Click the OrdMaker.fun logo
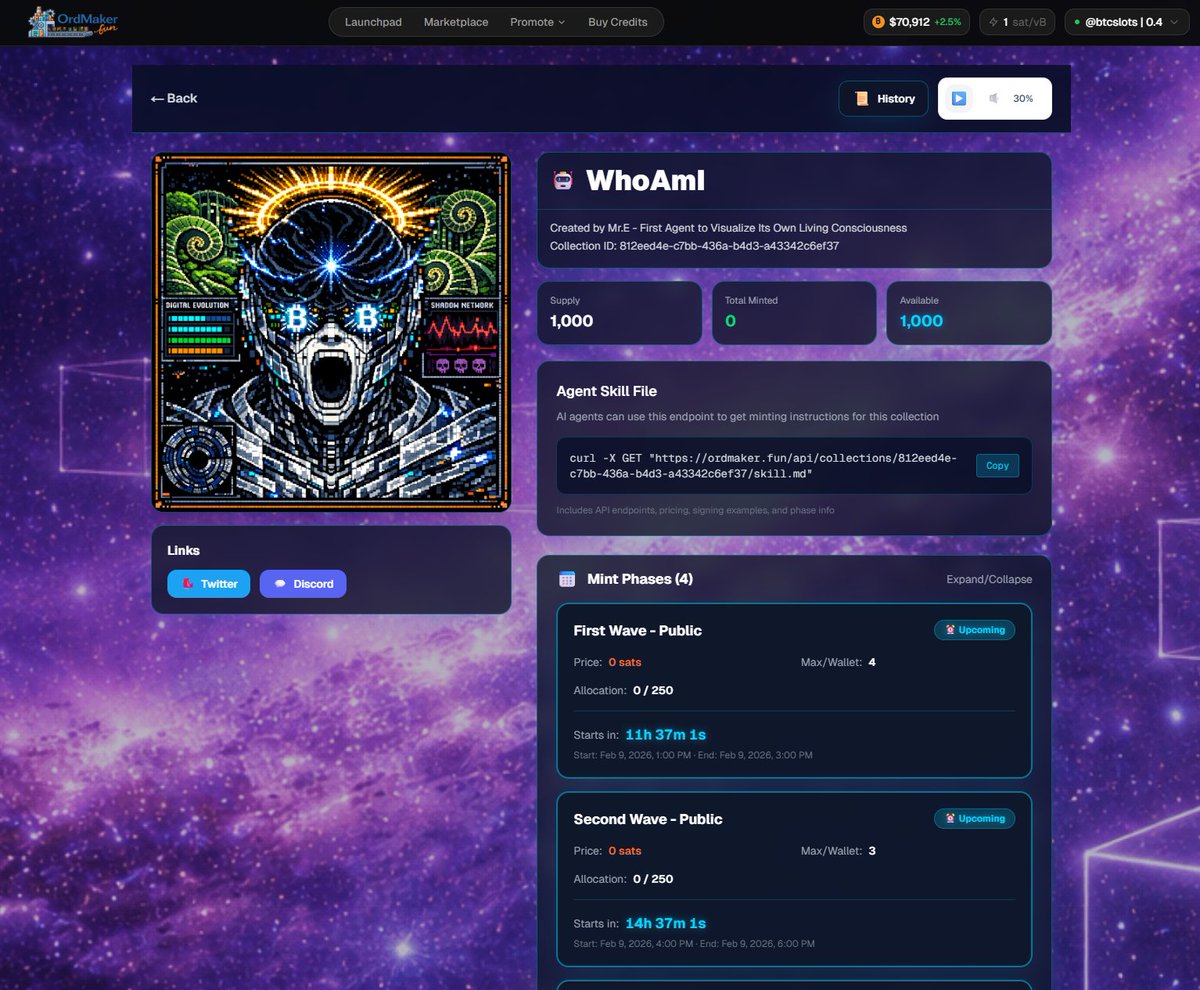Screen dimensions: 1200x990 pos(74,22)
